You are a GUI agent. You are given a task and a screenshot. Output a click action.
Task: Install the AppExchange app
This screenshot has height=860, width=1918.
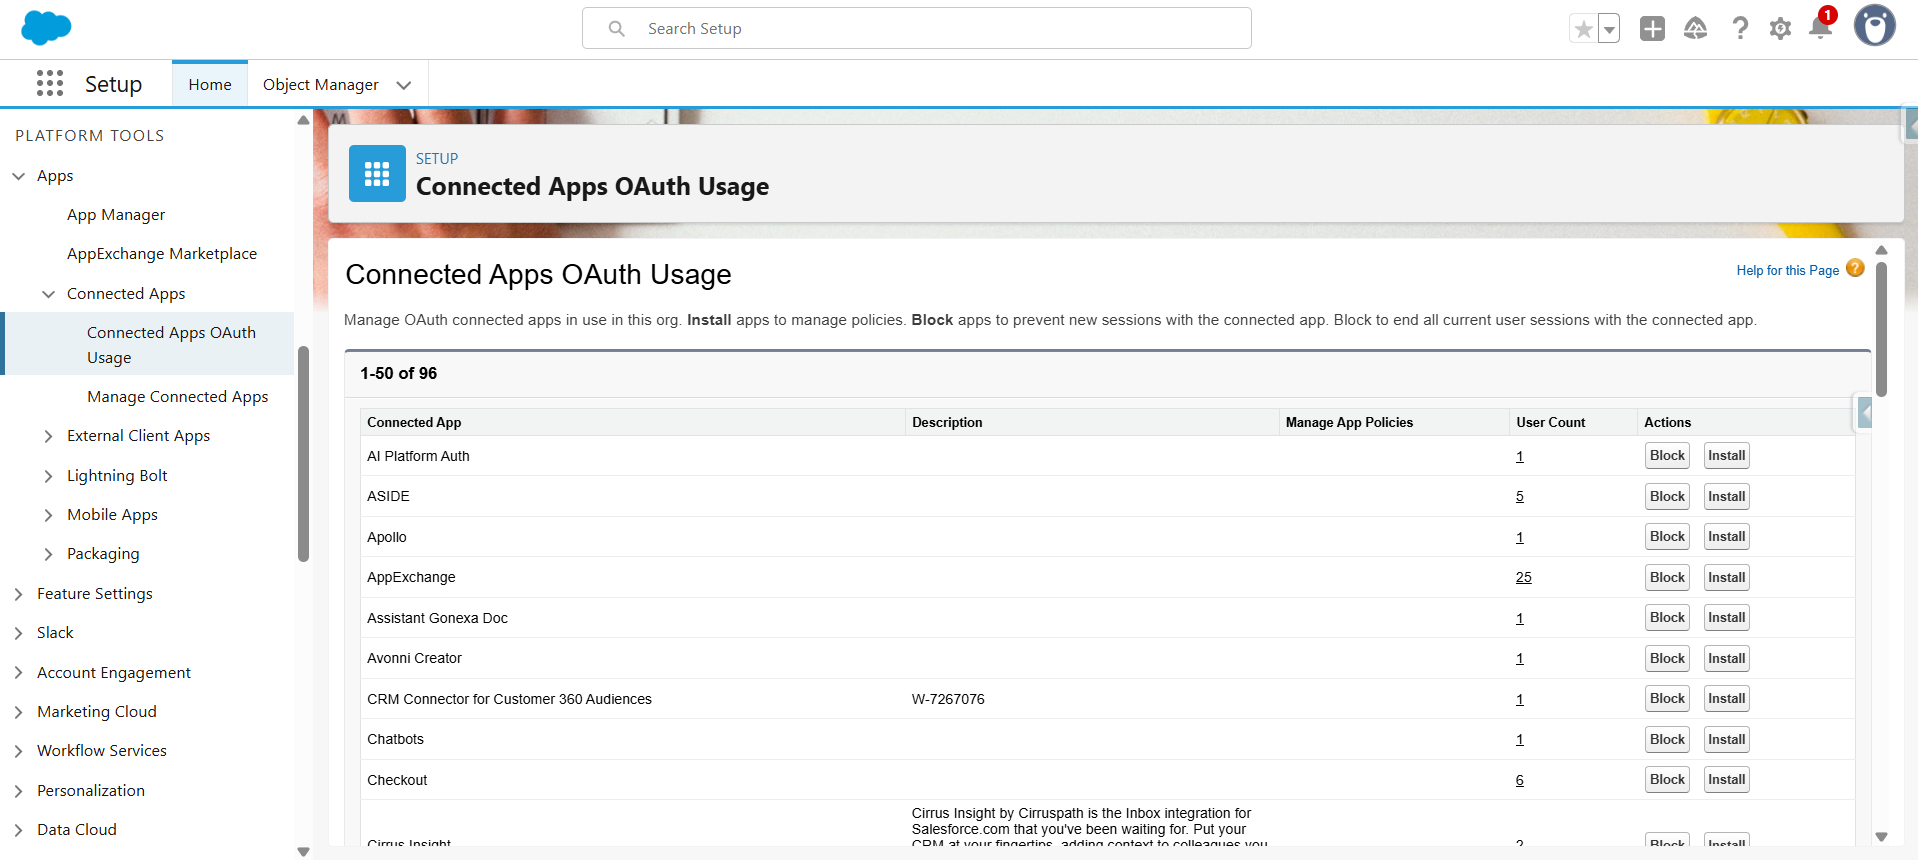1727,577
